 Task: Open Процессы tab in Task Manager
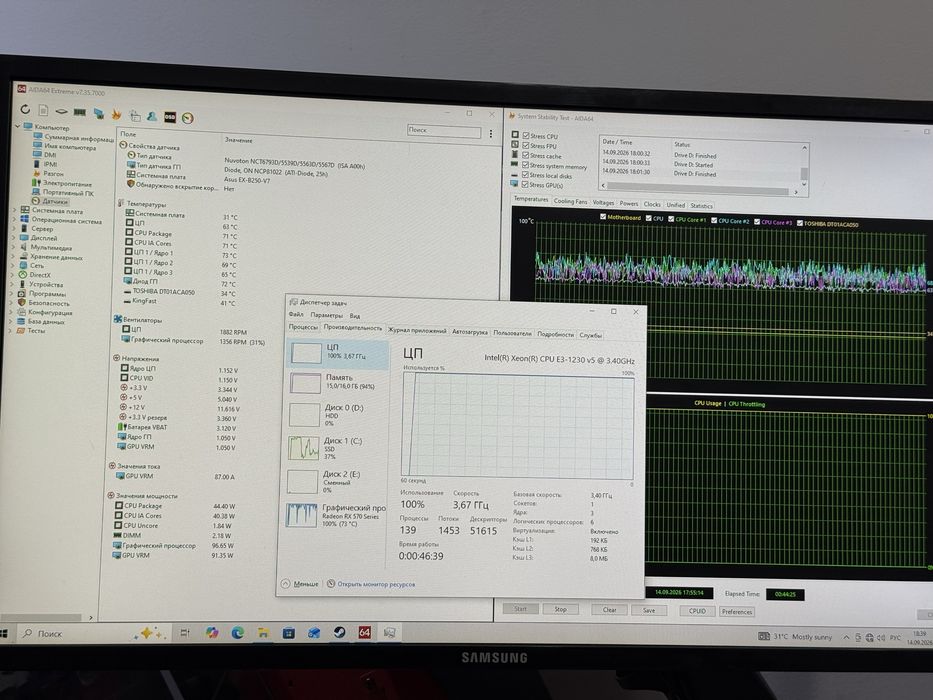(x=303, y=327)
